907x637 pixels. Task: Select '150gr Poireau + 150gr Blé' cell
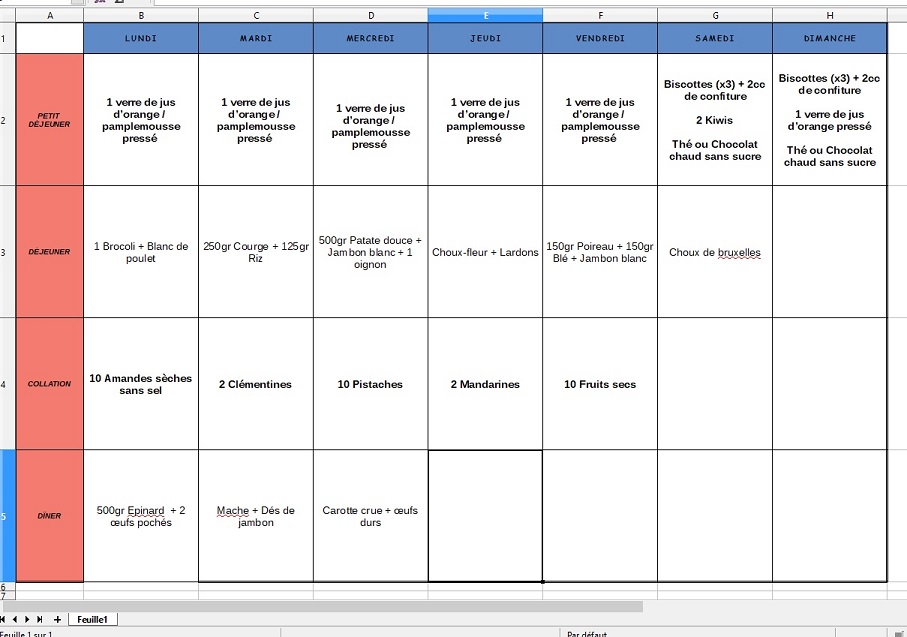tap(600, 252)
